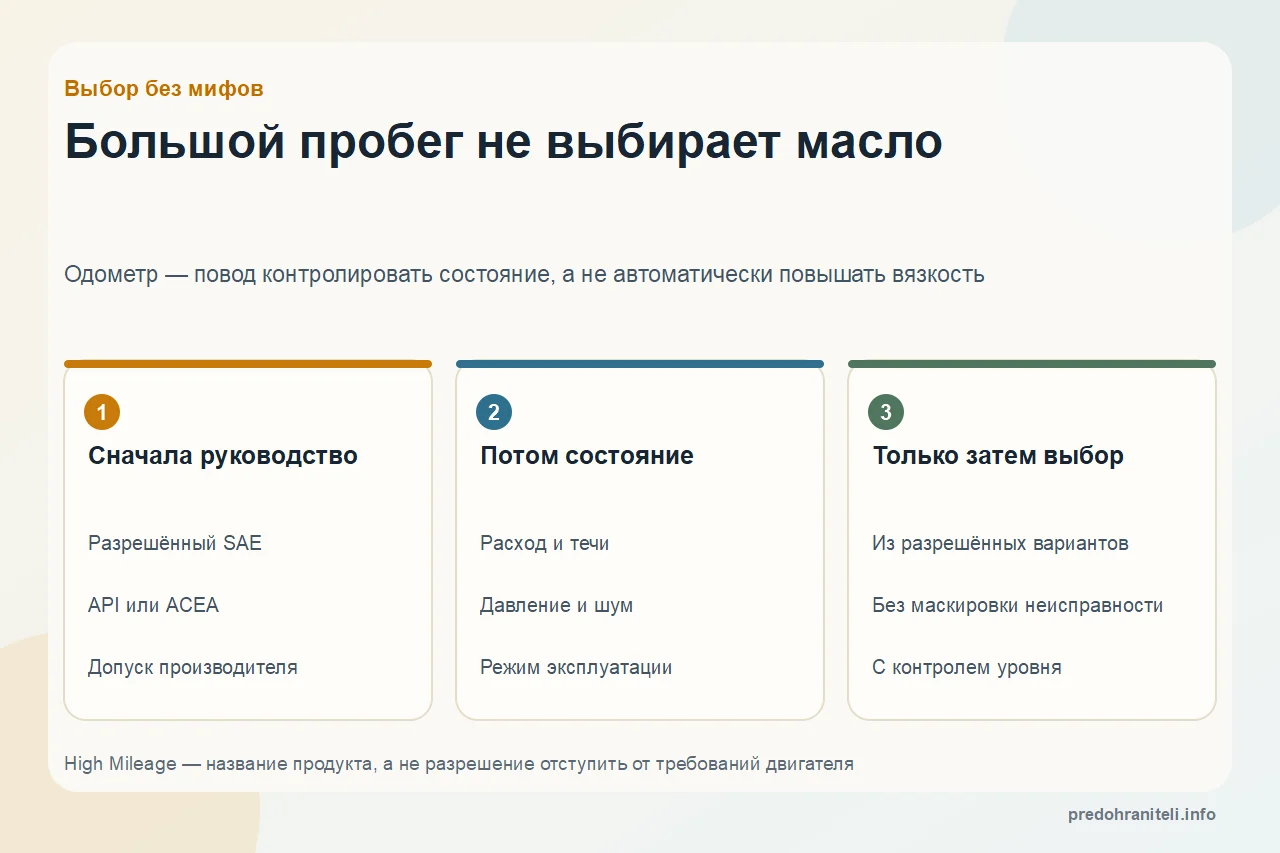Click the 'Режим эксплуатации' item
Viewport: 1280px width, 853px height.
click(x=576, y=667)
